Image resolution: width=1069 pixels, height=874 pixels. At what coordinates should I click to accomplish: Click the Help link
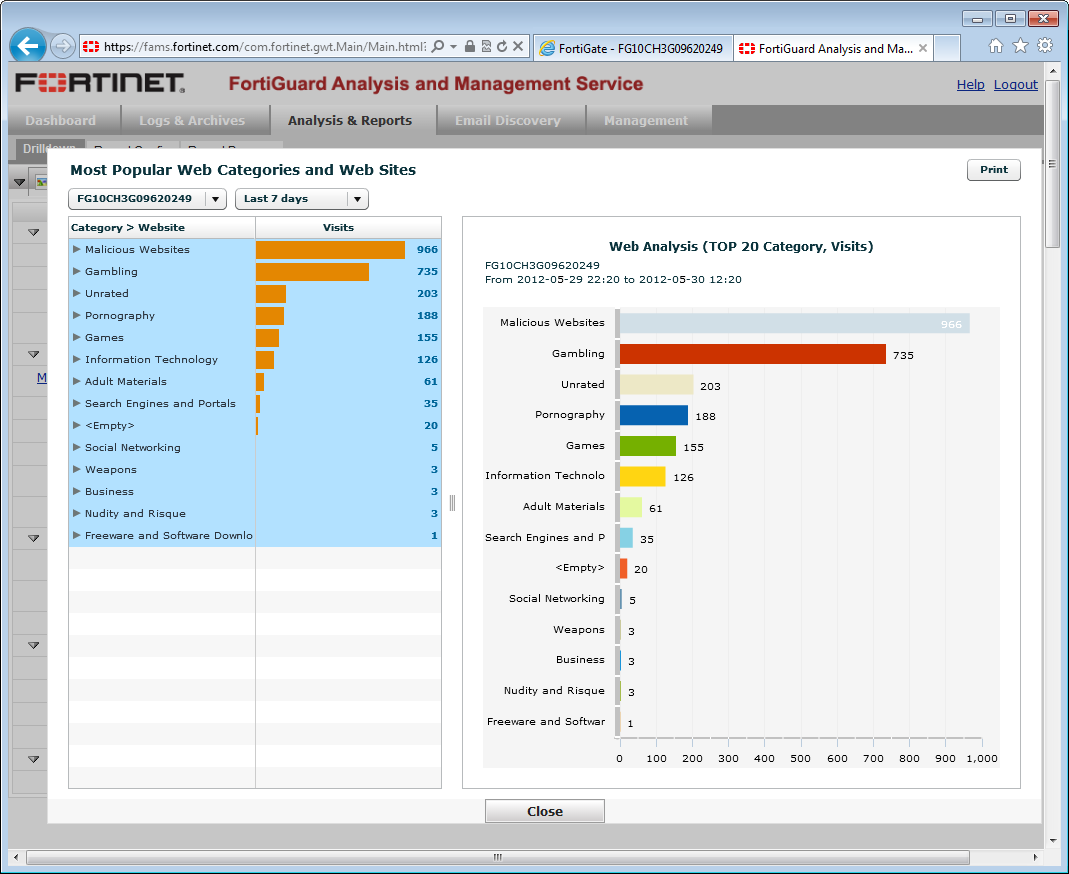point(970,85)
